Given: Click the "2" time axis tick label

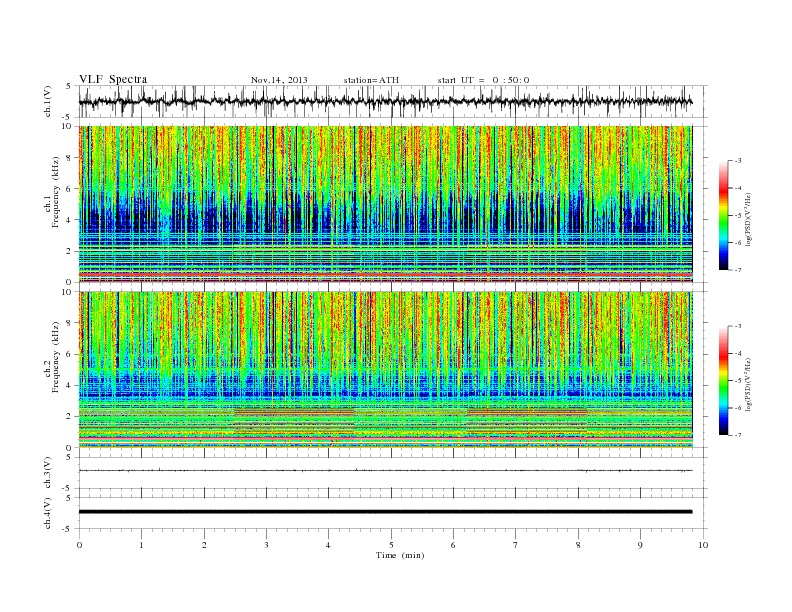Looking at the screenshot, I should (204, 545).
